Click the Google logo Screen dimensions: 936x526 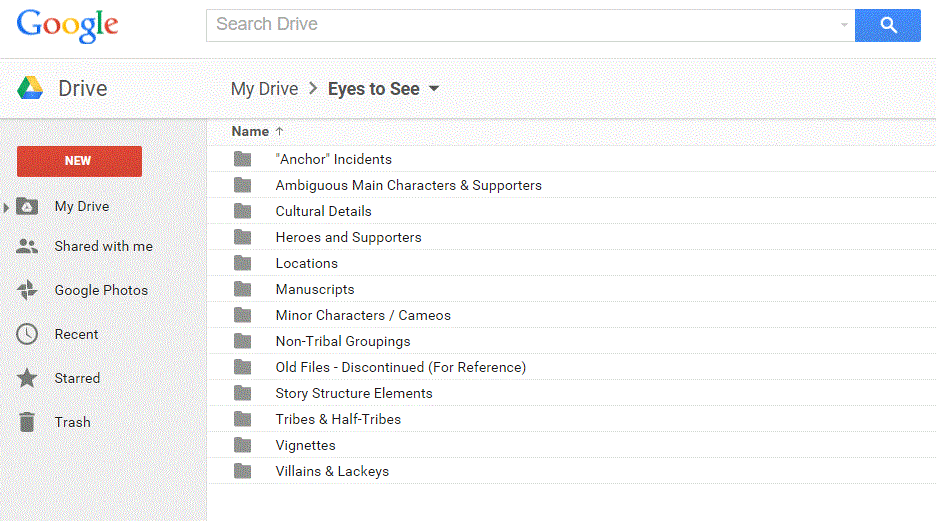(x=67, y=25)
